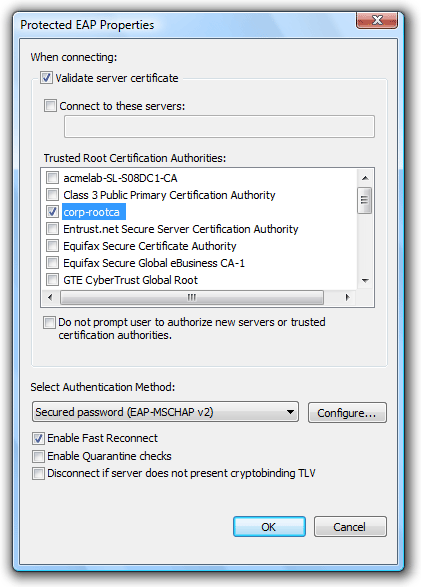Click the vertical scrollbar thumb in certificate list
Image resolution: width=421 pixels, height=587 pixels.
coord(365,200)
